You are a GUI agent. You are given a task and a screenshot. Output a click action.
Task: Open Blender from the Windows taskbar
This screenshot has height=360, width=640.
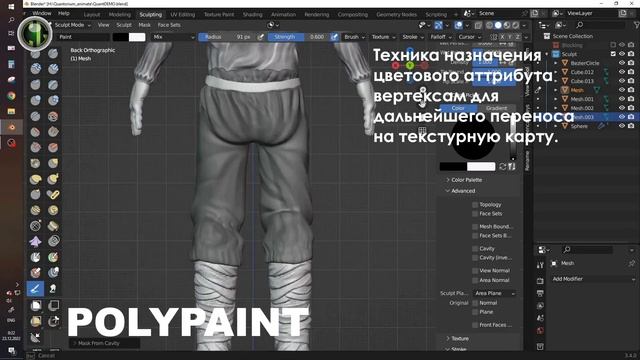(11, 127)
